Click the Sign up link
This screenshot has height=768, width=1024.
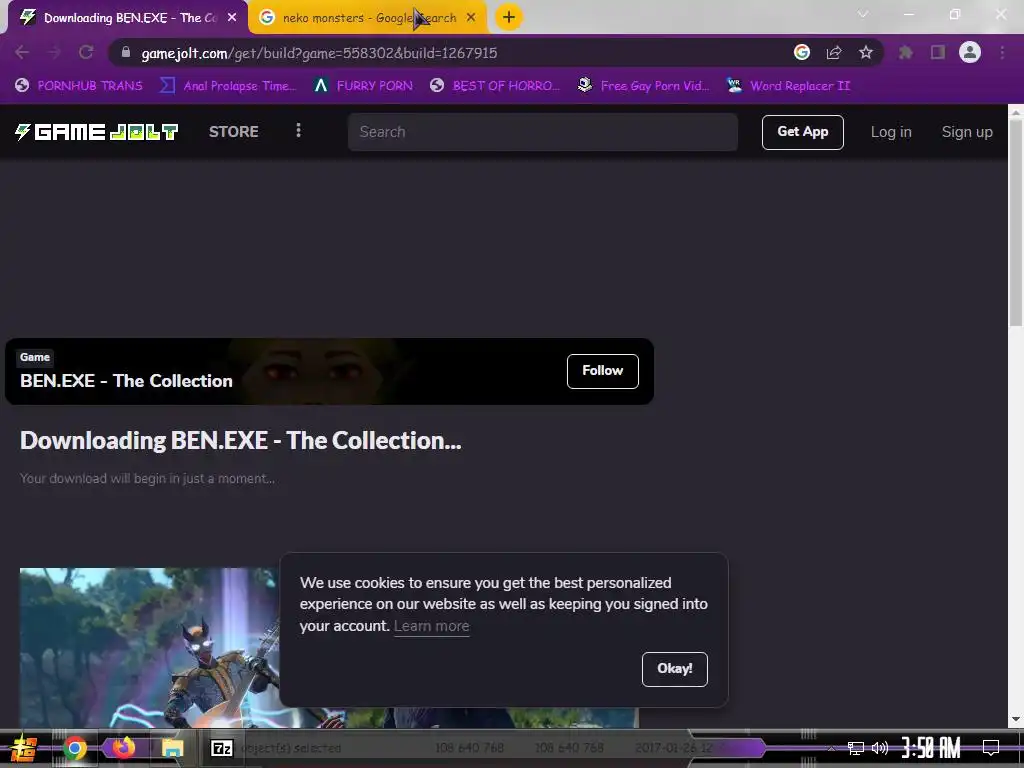click(967, 132)
